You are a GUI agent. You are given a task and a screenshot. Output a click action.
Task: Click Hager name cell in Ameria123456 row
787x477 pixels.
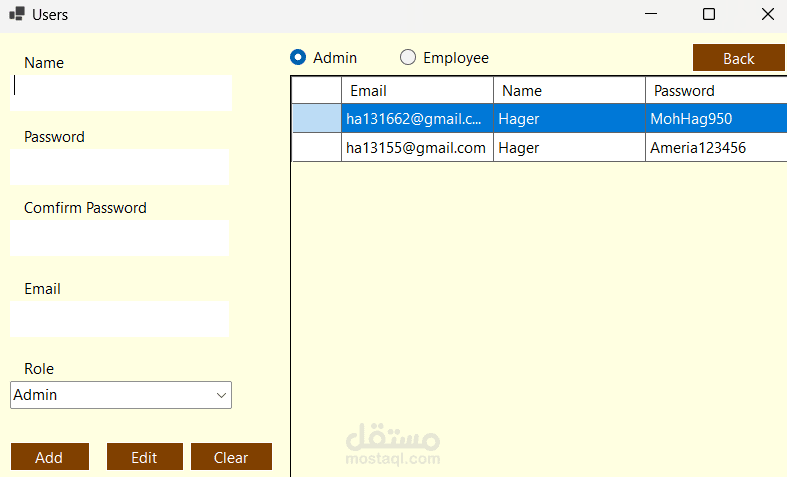coord(569,148)
